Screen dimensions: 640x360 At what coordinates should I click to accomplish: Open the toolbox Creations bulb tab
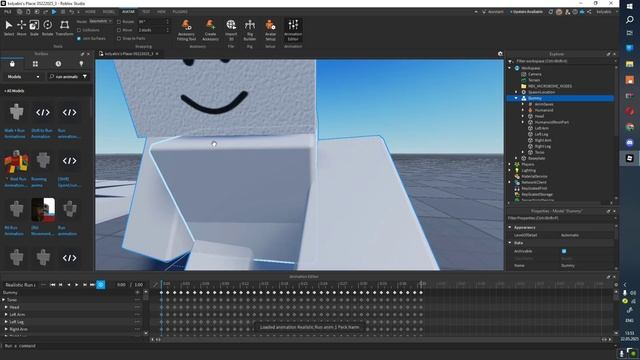81,64
